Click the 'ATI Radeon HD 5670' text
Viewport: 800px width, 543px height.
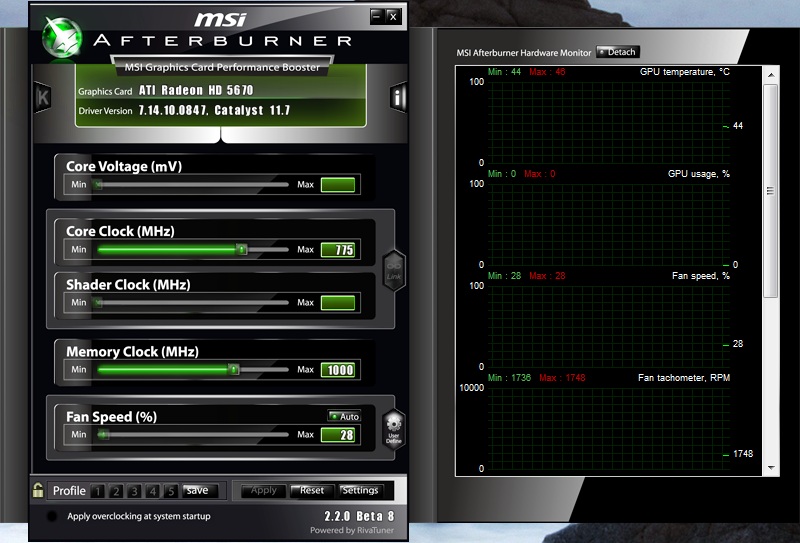tap(196, 91)
